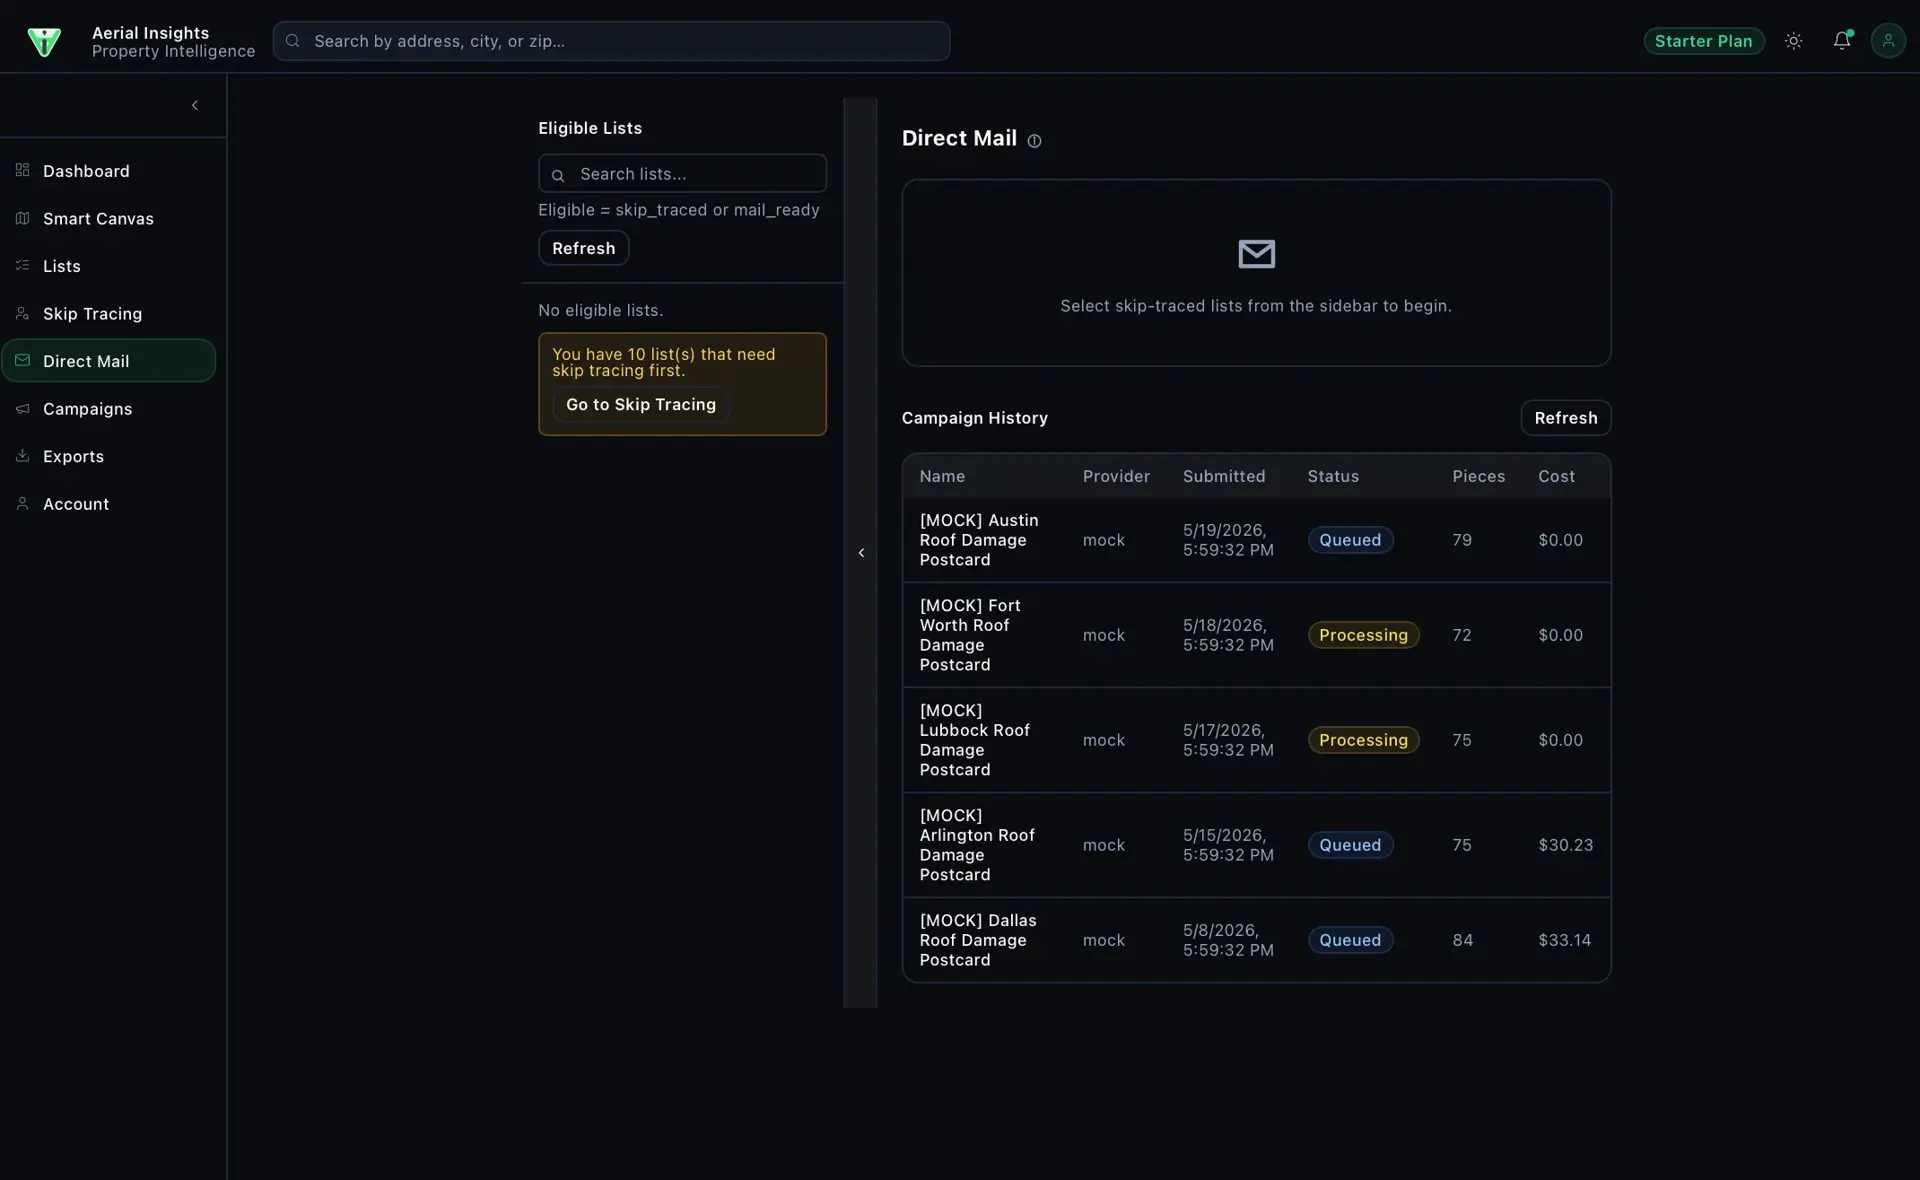Click the envelope icon in empty state
The width and height of the screenshot is (1920, 1180).
click(1256, 254)
